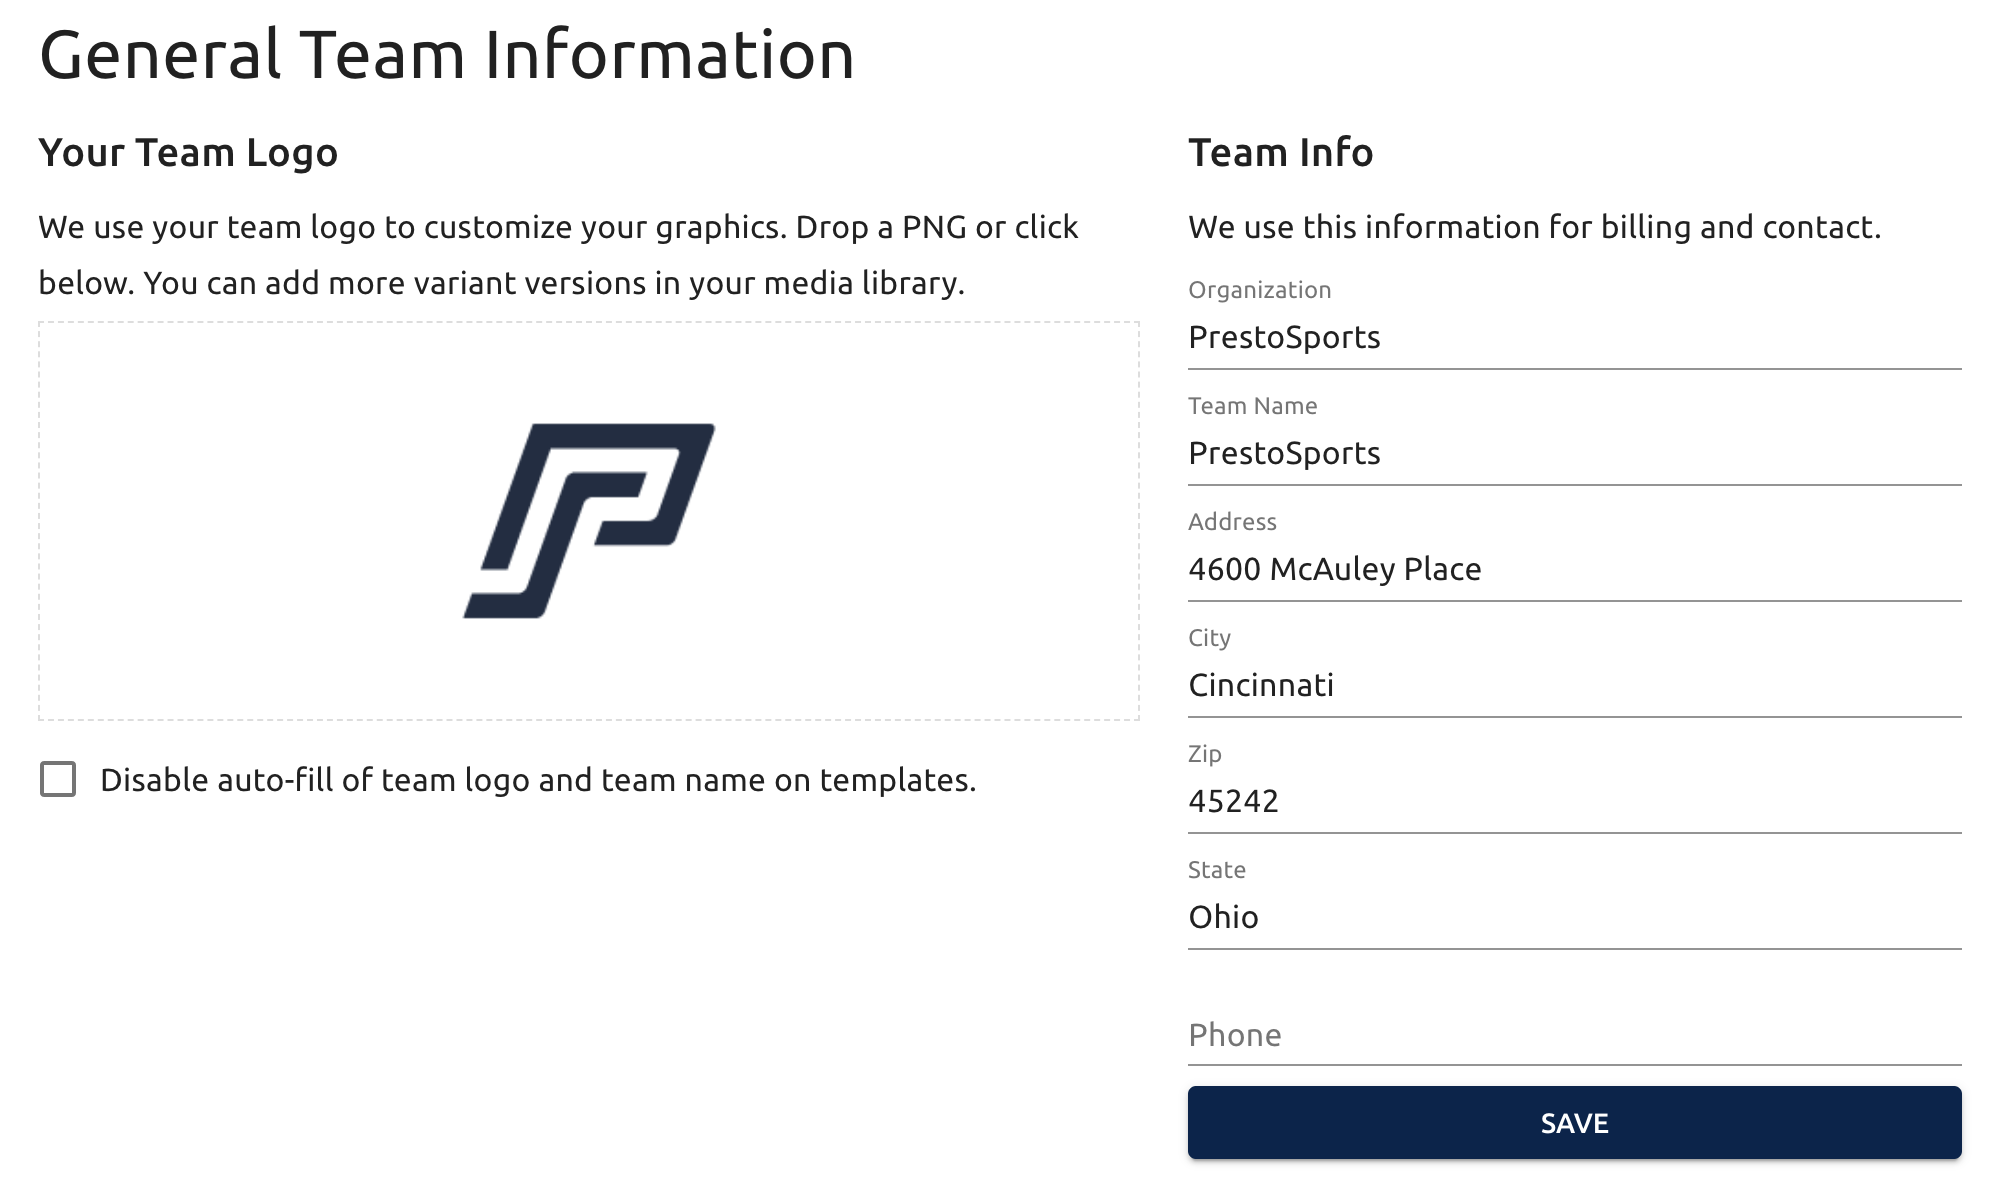Click the State field showing Ohio

point(1573,918)
